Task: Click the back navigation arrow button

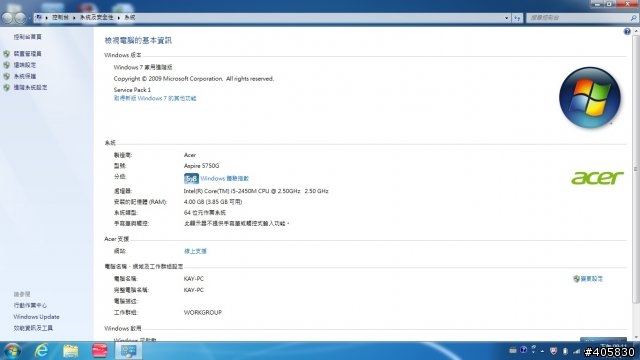Action: [x=7, y=18]
